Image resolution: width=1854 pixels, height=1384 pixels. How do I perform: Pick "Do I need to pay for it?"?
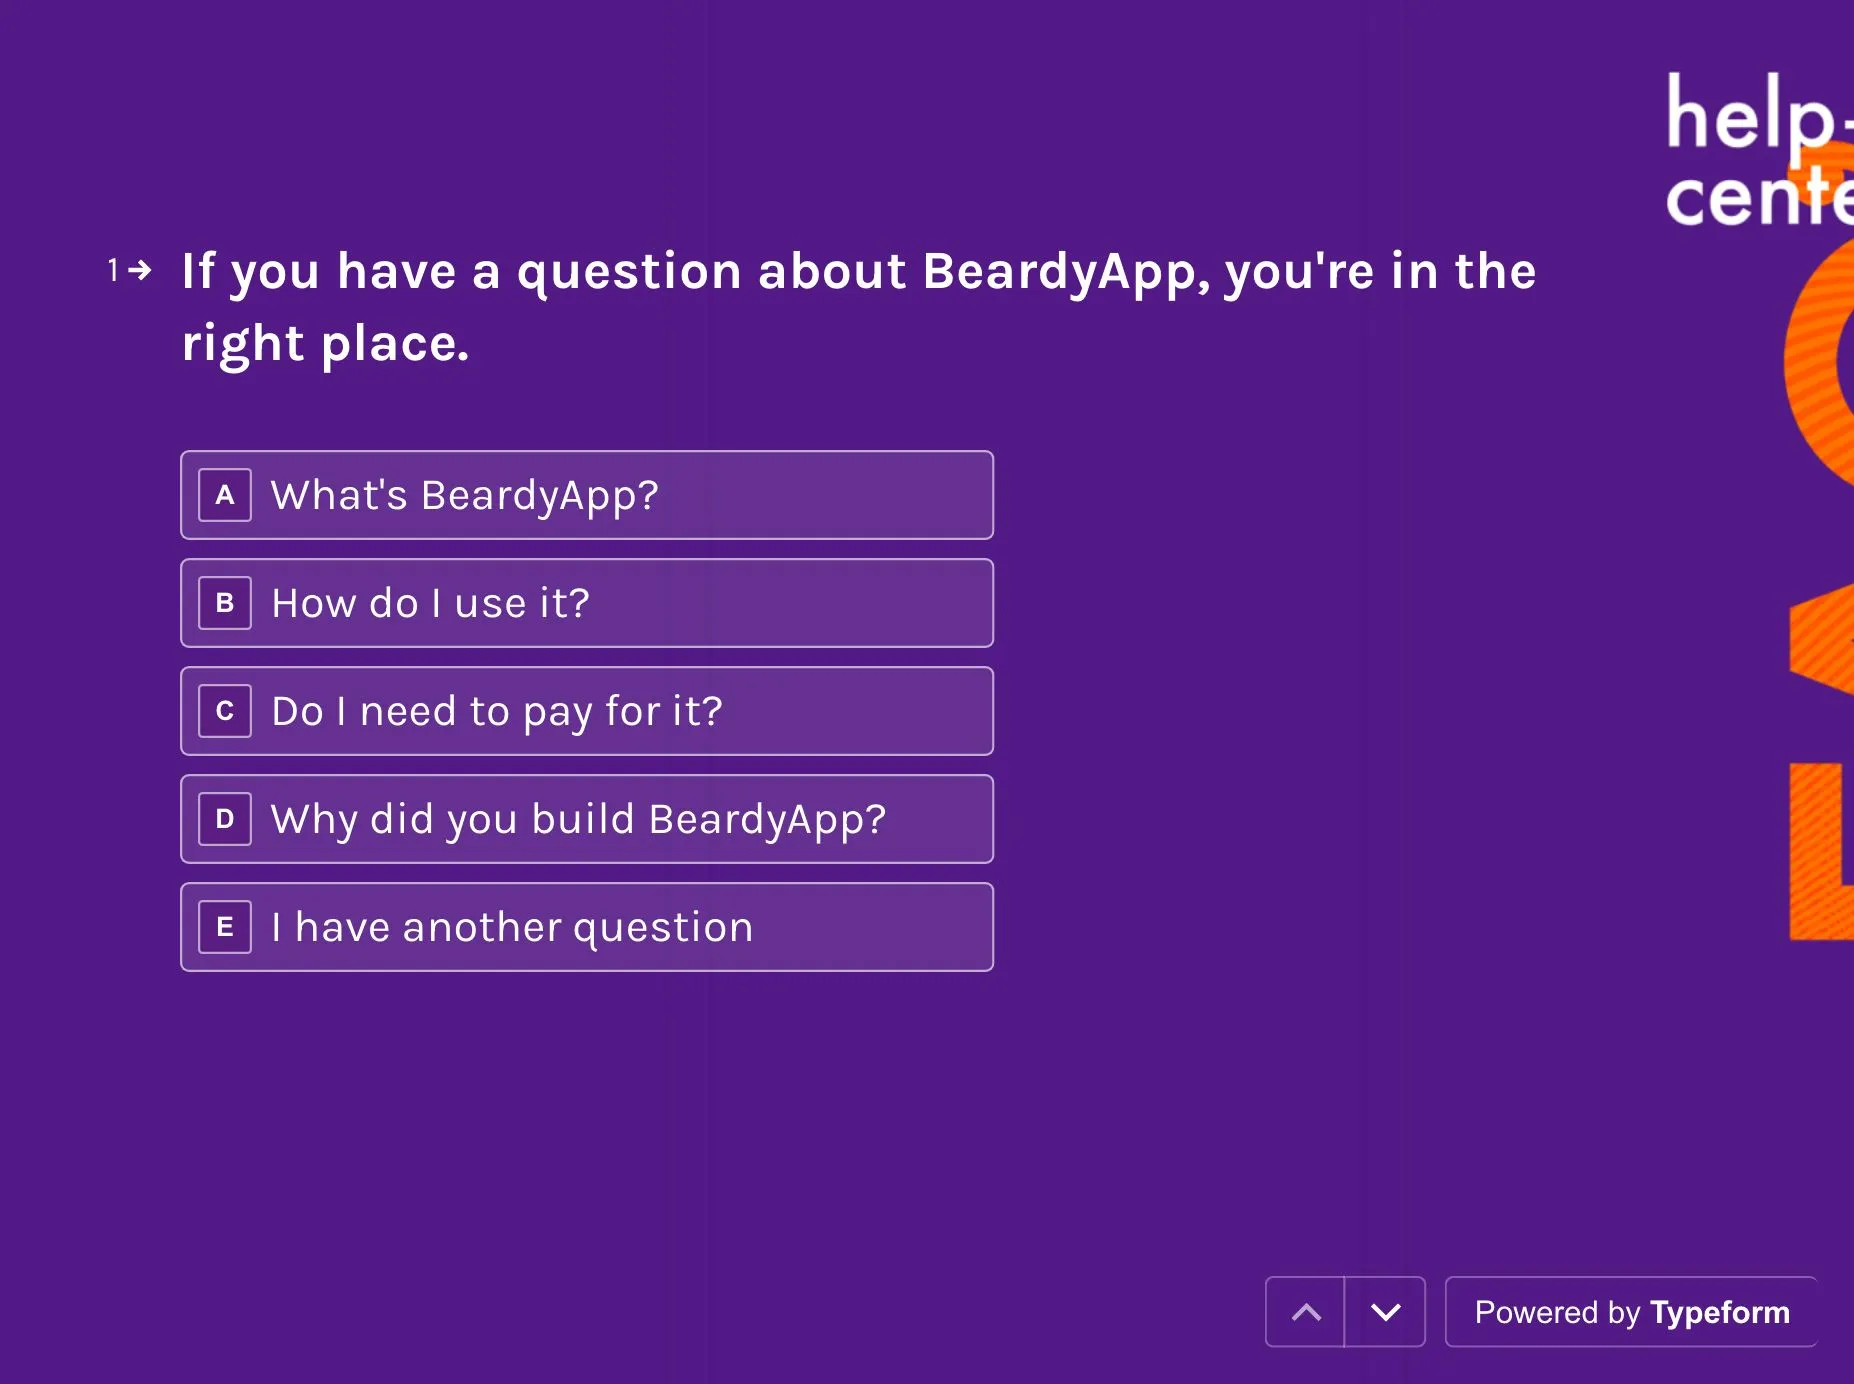coord(587,711)
